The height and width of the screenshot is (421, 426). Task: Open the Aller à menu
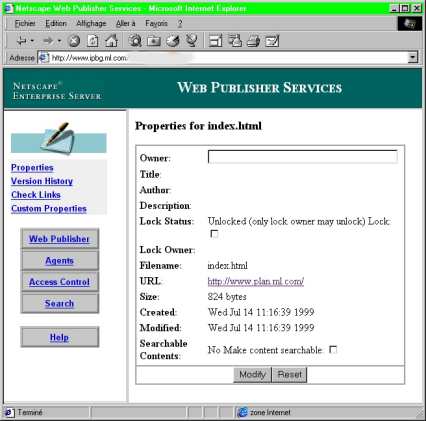125,24
